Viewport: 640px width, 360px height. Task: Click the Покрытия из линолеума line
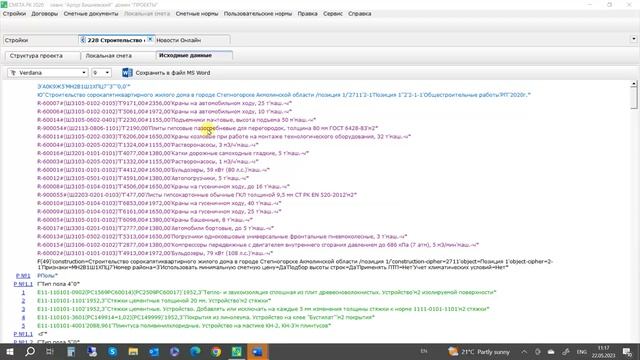206,317
